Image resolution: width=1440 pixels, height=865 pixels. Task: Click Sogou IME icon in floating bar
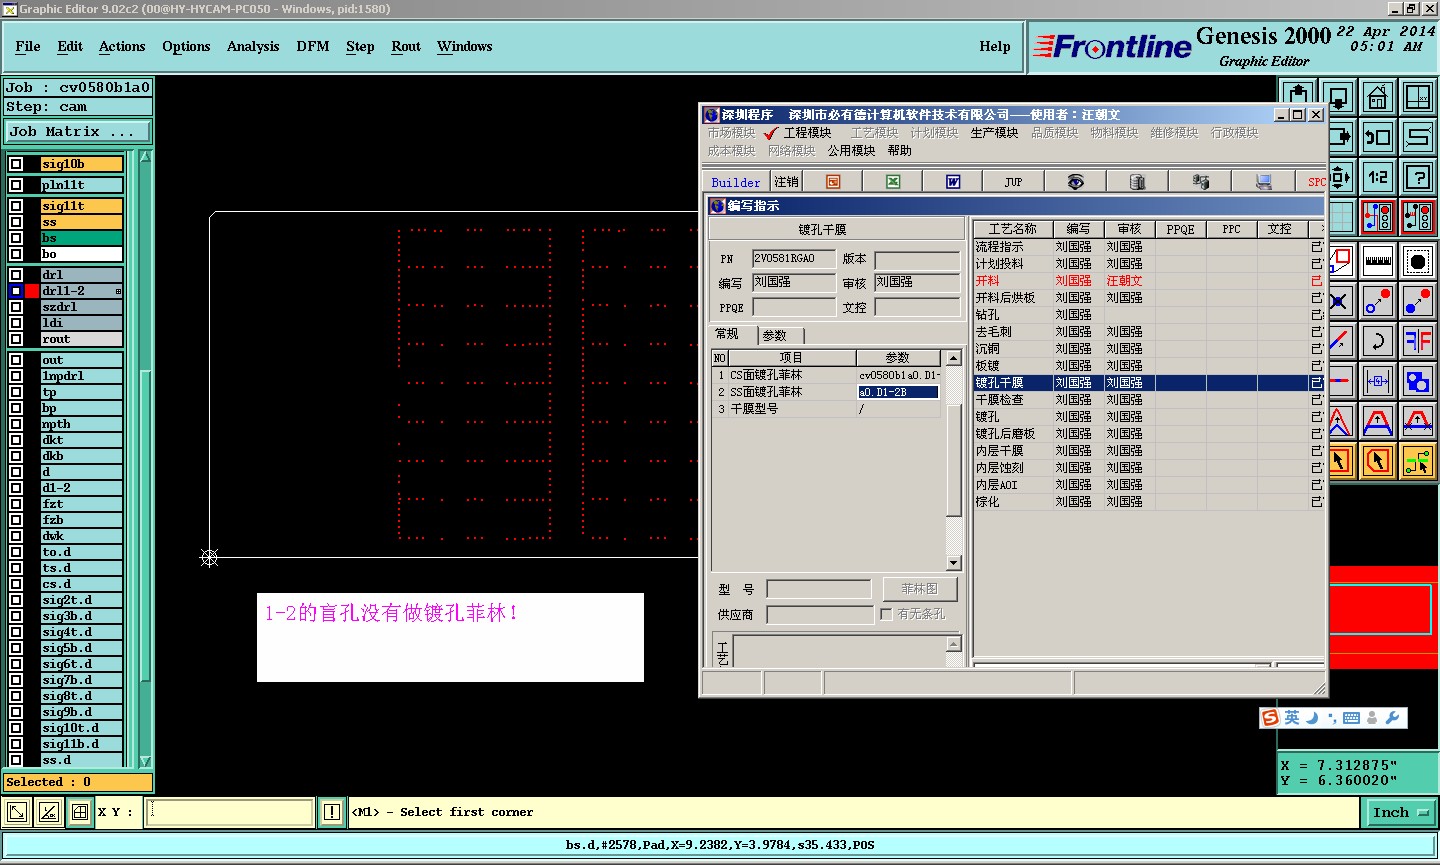pos(1270,718)
